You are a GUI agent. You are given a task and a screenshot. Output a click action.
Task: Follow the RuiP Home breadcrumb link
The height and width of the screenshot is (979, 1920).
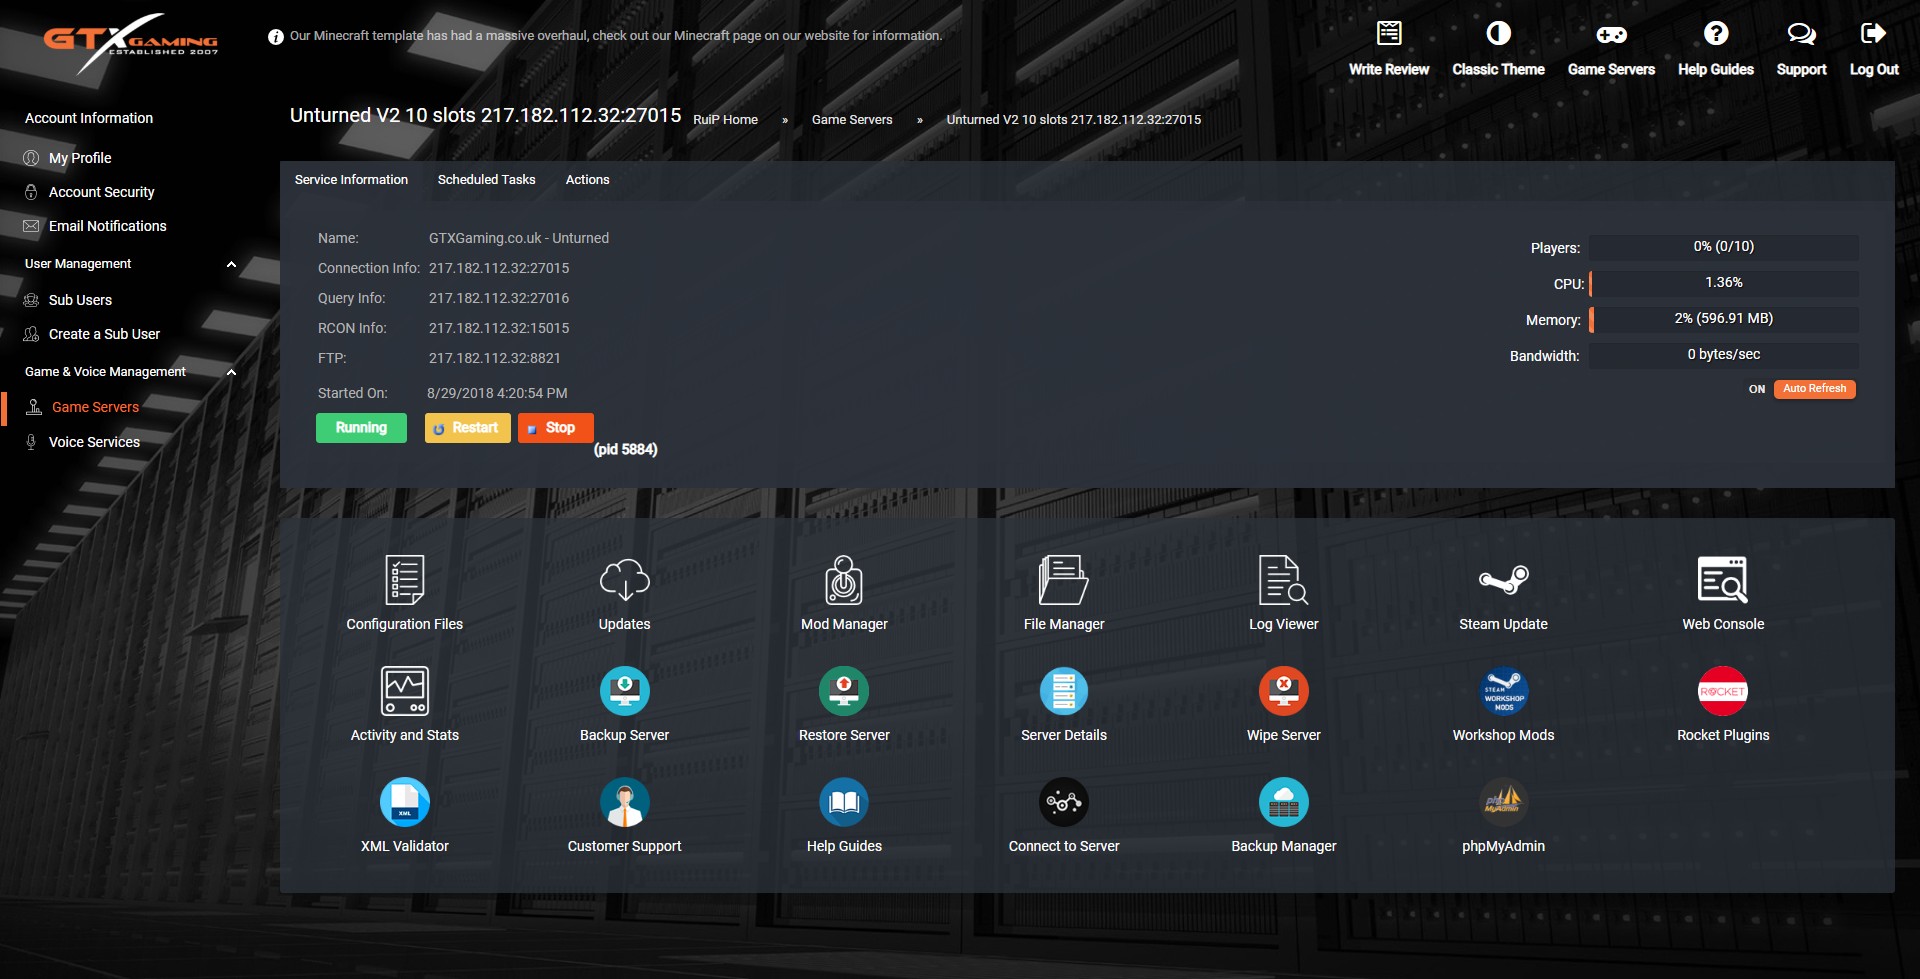pyautogui.click(x=725, y=120)
